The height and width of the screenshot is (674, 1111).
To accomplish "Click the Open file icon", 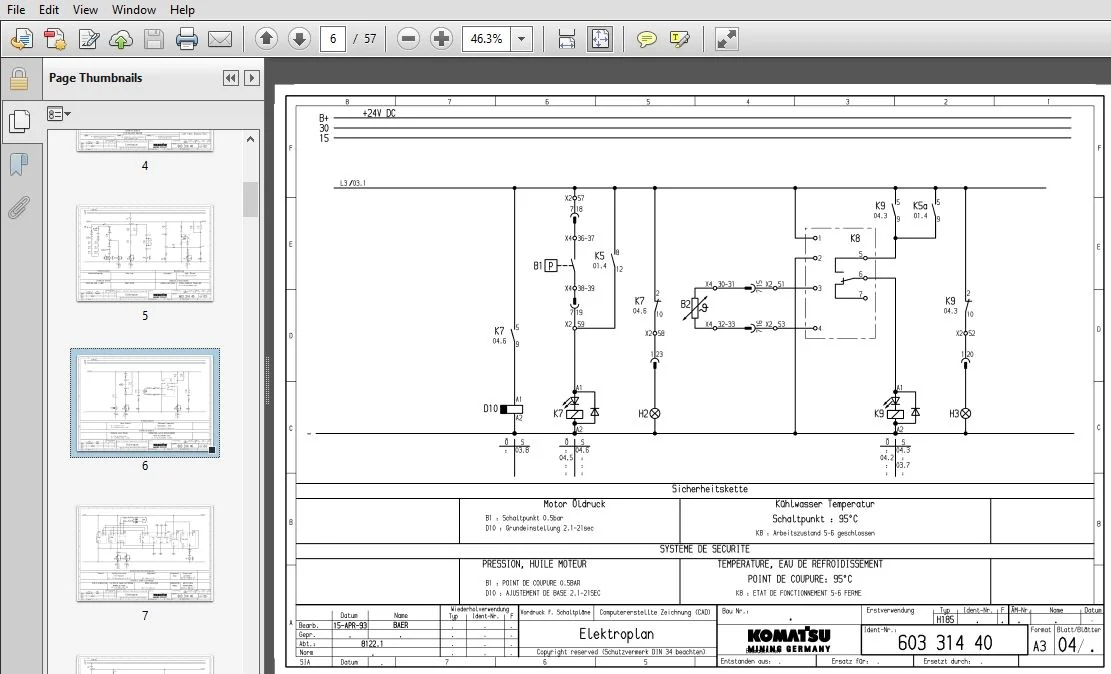I will (x=22, y=39).
